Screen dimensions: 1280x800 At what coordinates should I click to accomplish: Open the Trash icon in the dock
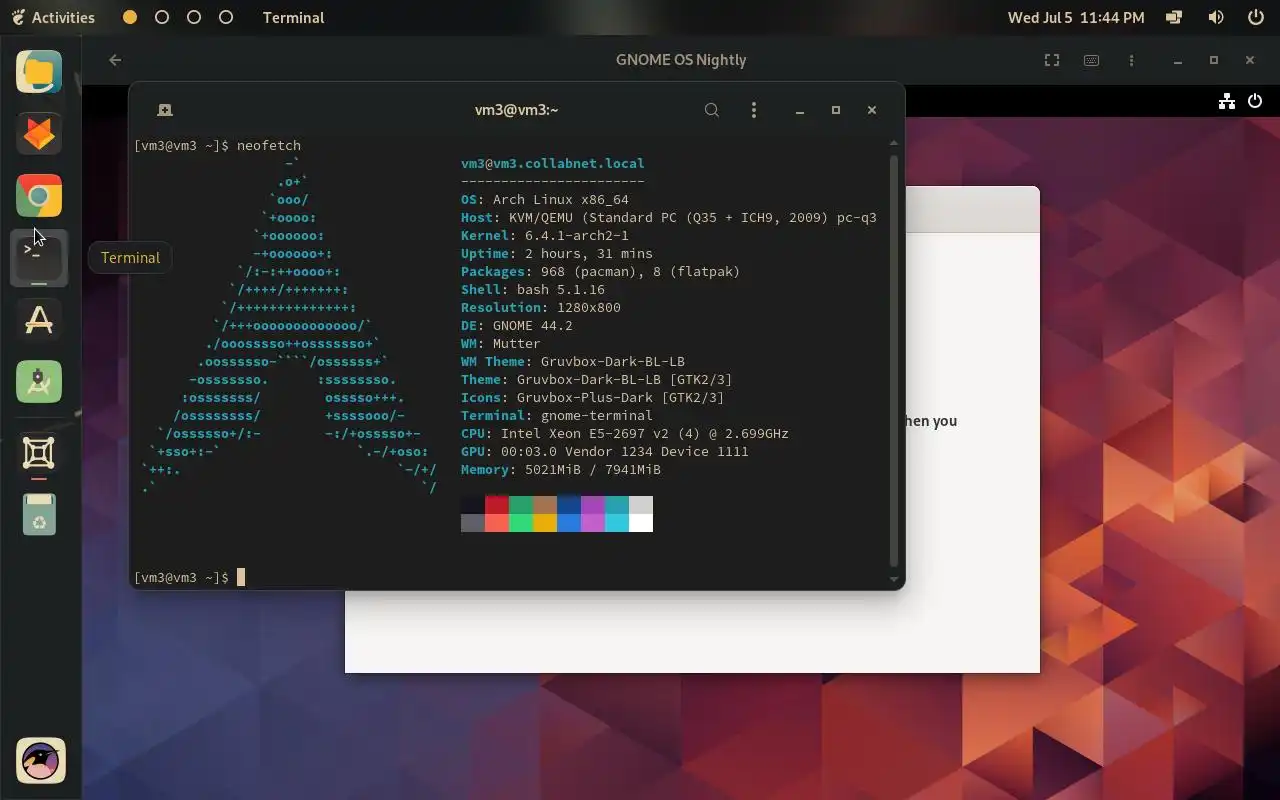pyautogui.click(x=39, y=515)
